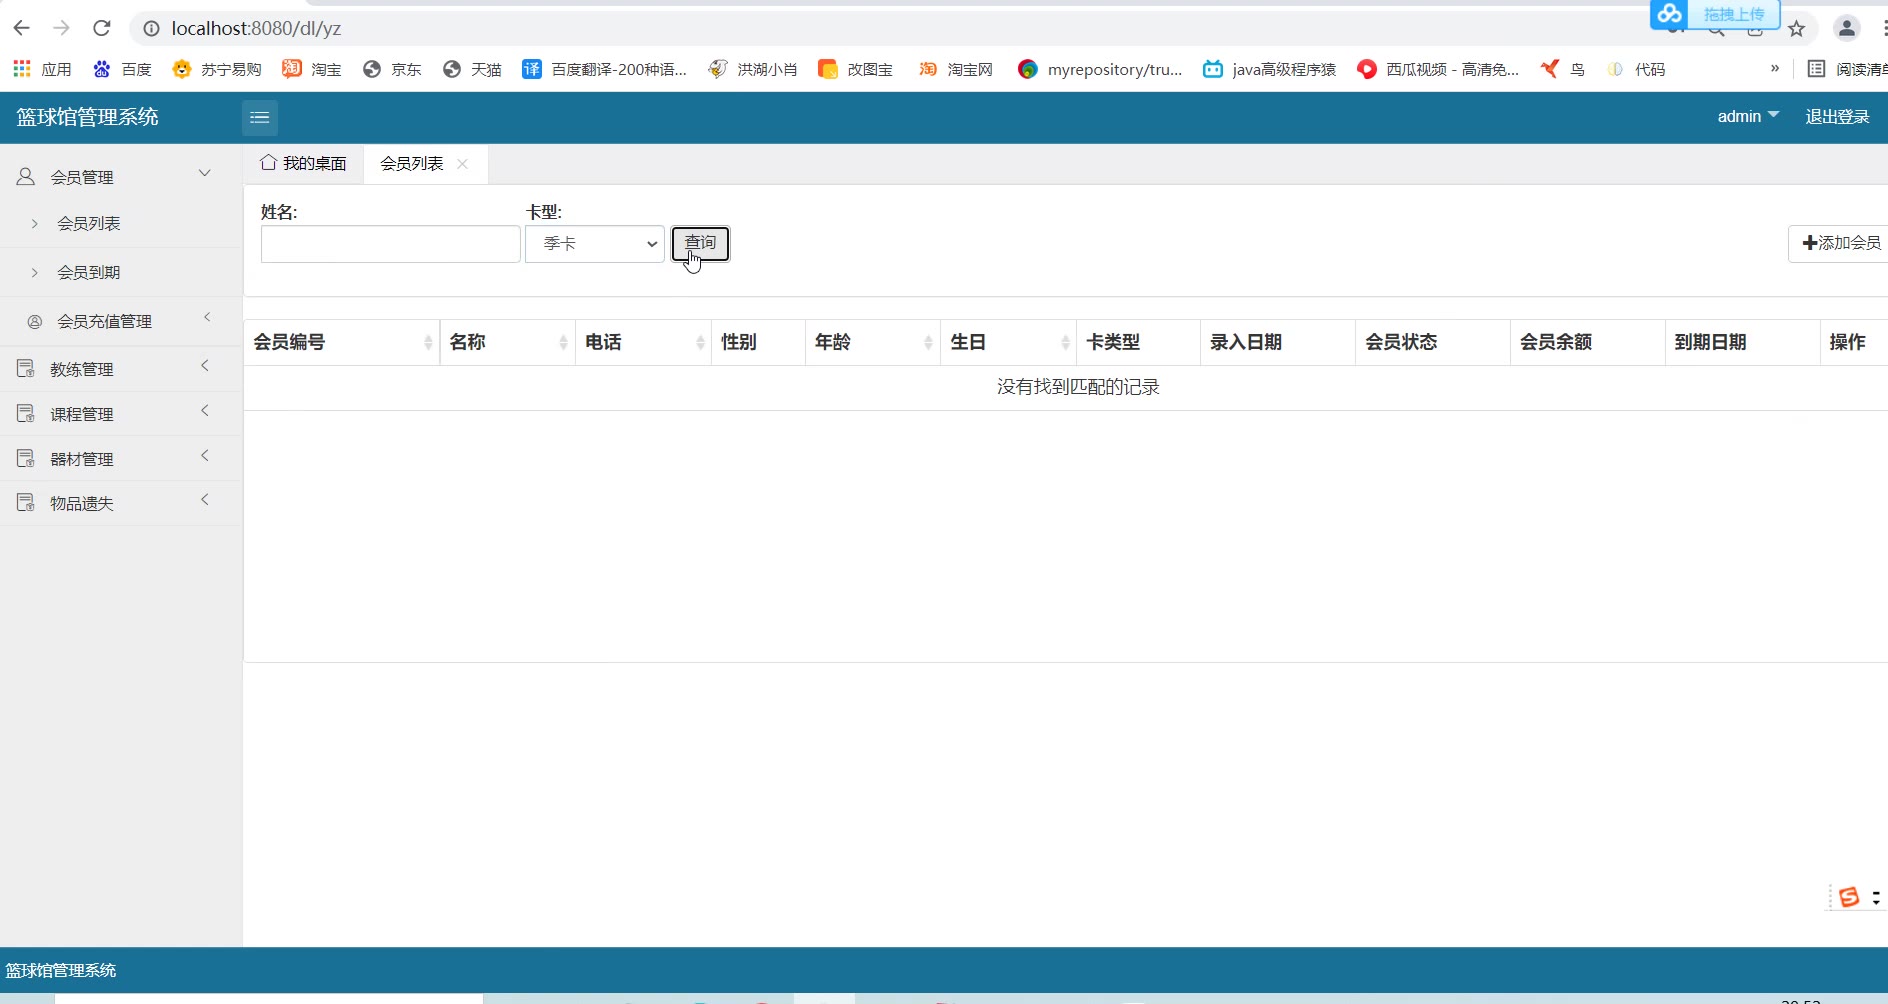Open the admin user dropdown
1888x1004 pixels.
pyautogui.click(x=1747, y=117)
